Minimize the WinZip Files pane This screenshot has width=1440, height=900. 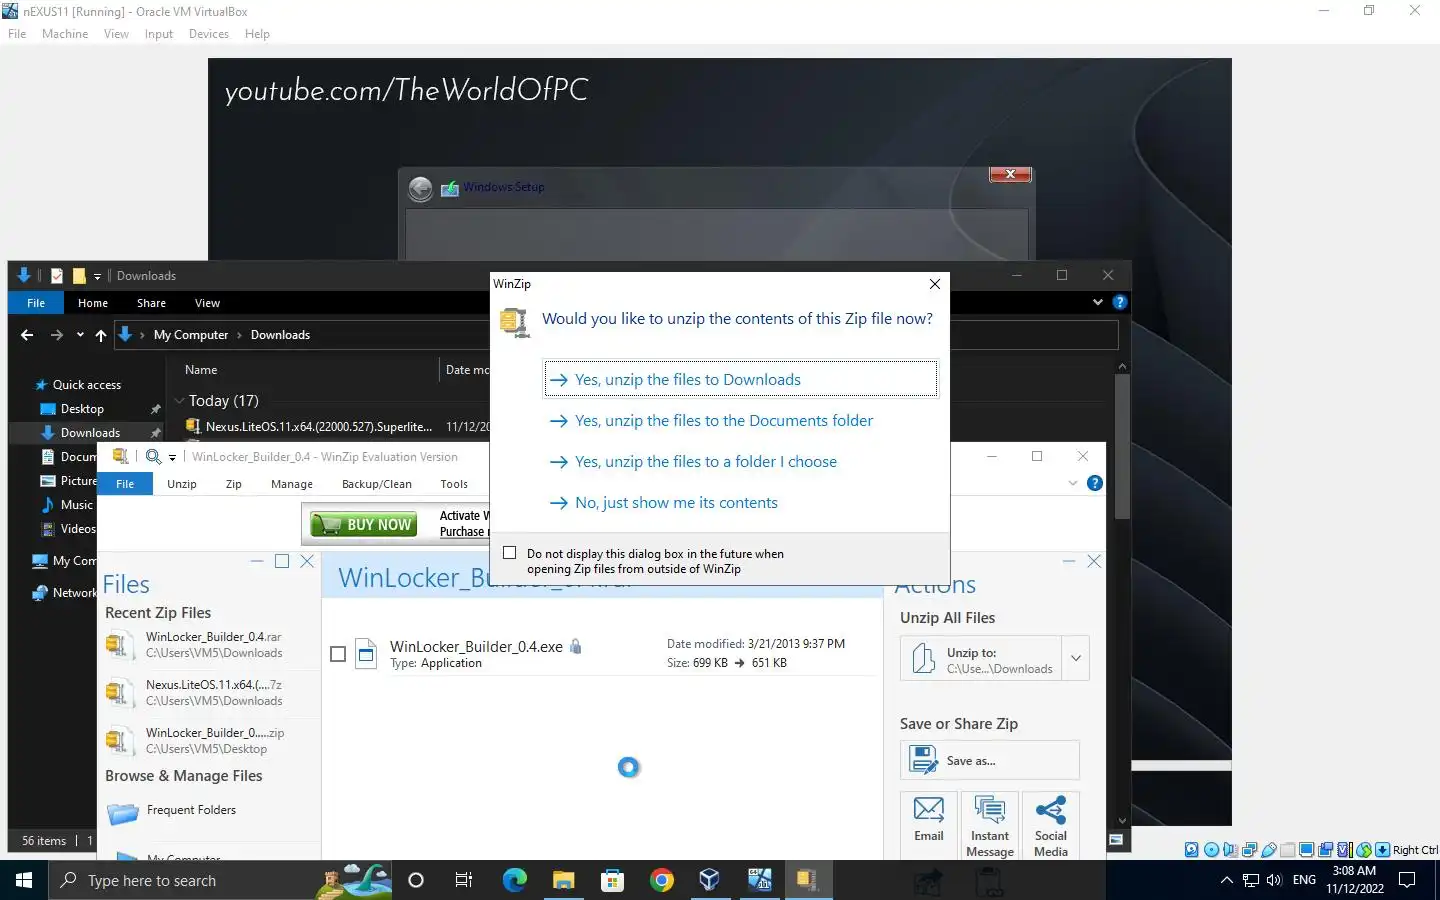[257, 561]
